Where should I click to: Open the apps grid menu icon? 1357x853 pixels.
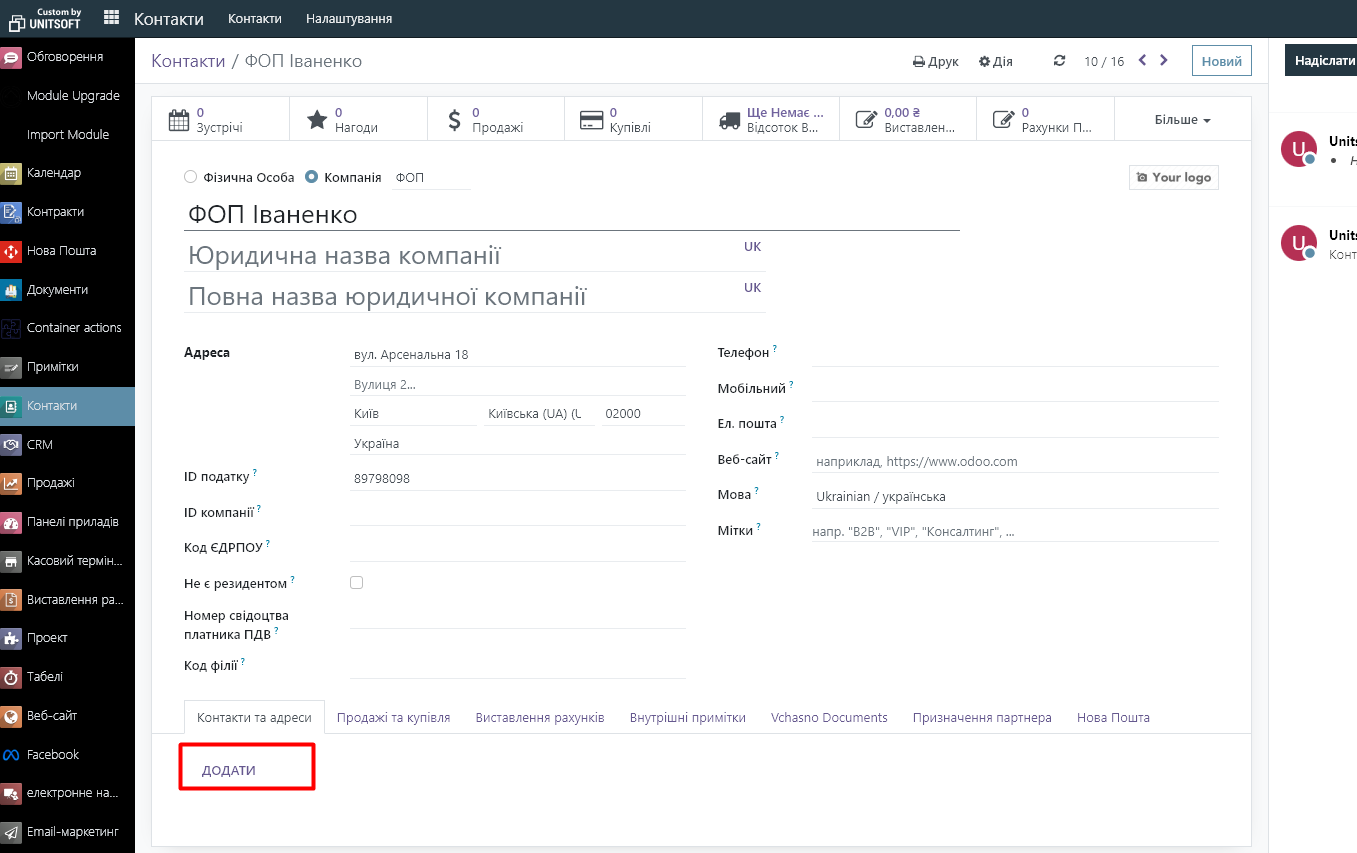(111, 18)
